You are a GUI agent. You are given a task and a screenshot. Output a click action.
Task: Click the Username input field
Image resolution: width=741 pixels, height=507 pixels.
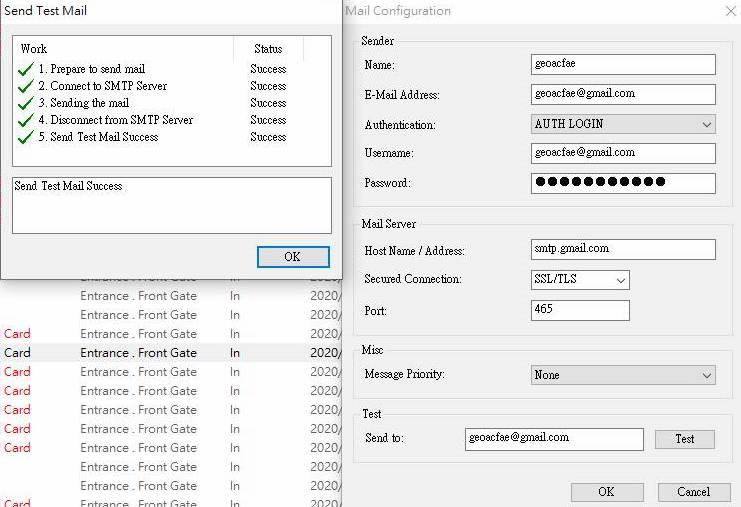click(623, 153)
